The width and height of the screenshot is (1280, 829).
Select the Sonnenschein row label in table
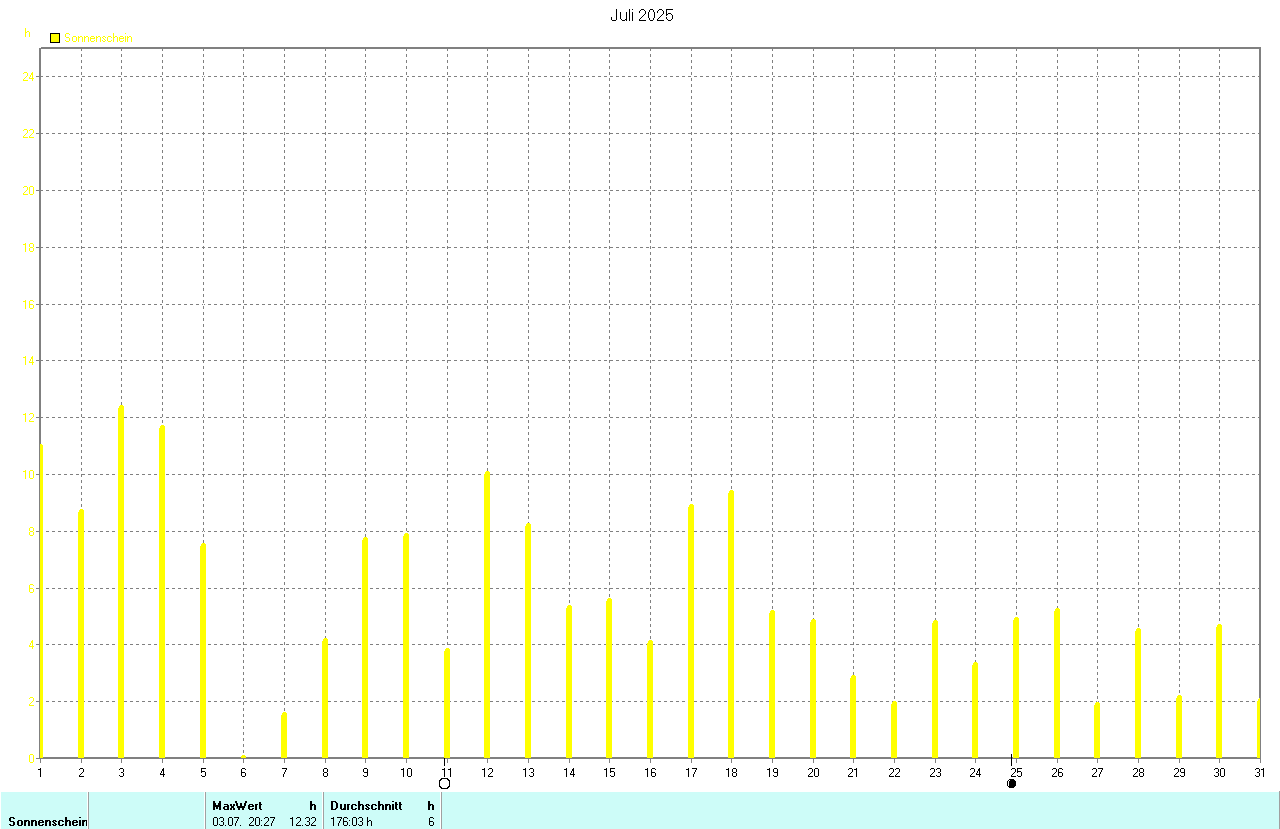47,822
